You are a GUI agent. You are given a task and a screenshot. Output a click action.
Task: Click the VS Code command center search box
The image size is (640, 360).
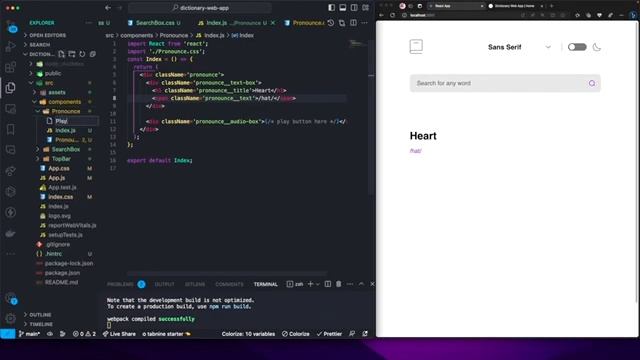[200, 8]
